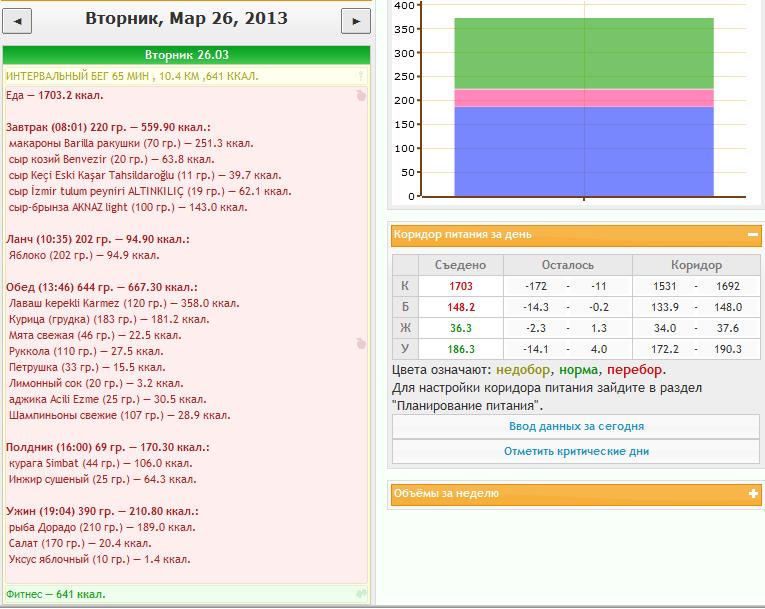Select the Ланч (10:35) meal heading

(98, 239)
